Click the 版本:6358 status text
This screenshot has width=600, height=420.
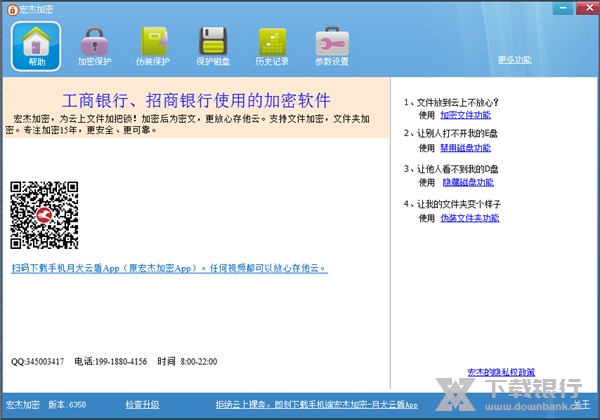(67, 405)
